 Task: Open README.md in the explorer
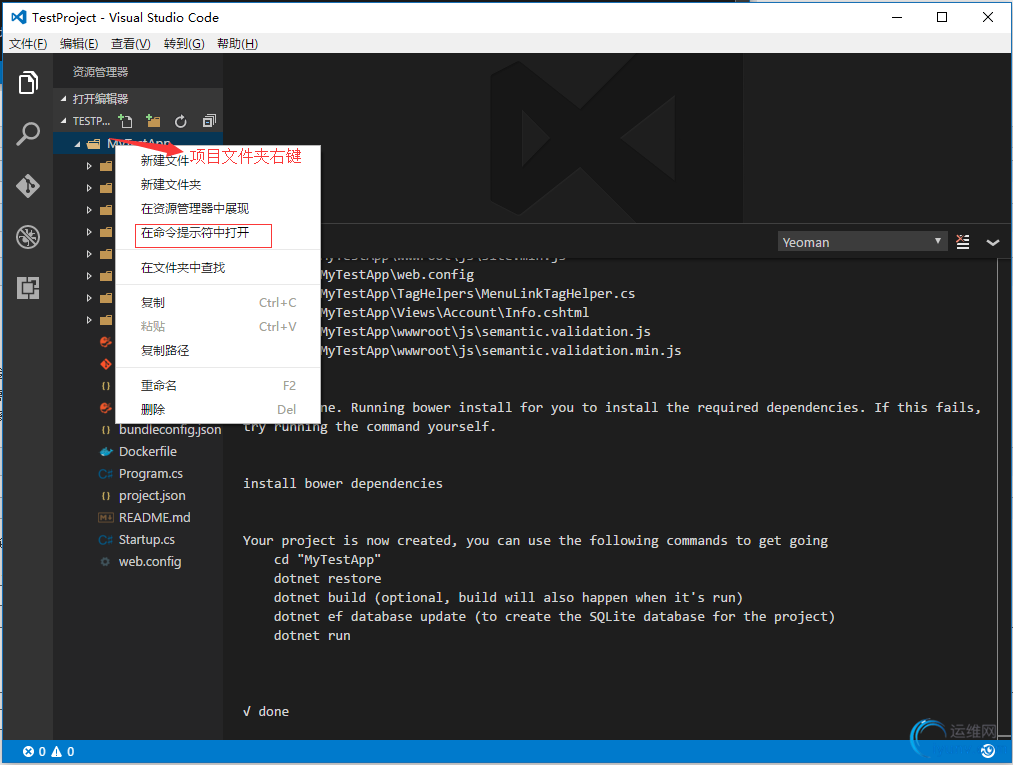[154, 518]
